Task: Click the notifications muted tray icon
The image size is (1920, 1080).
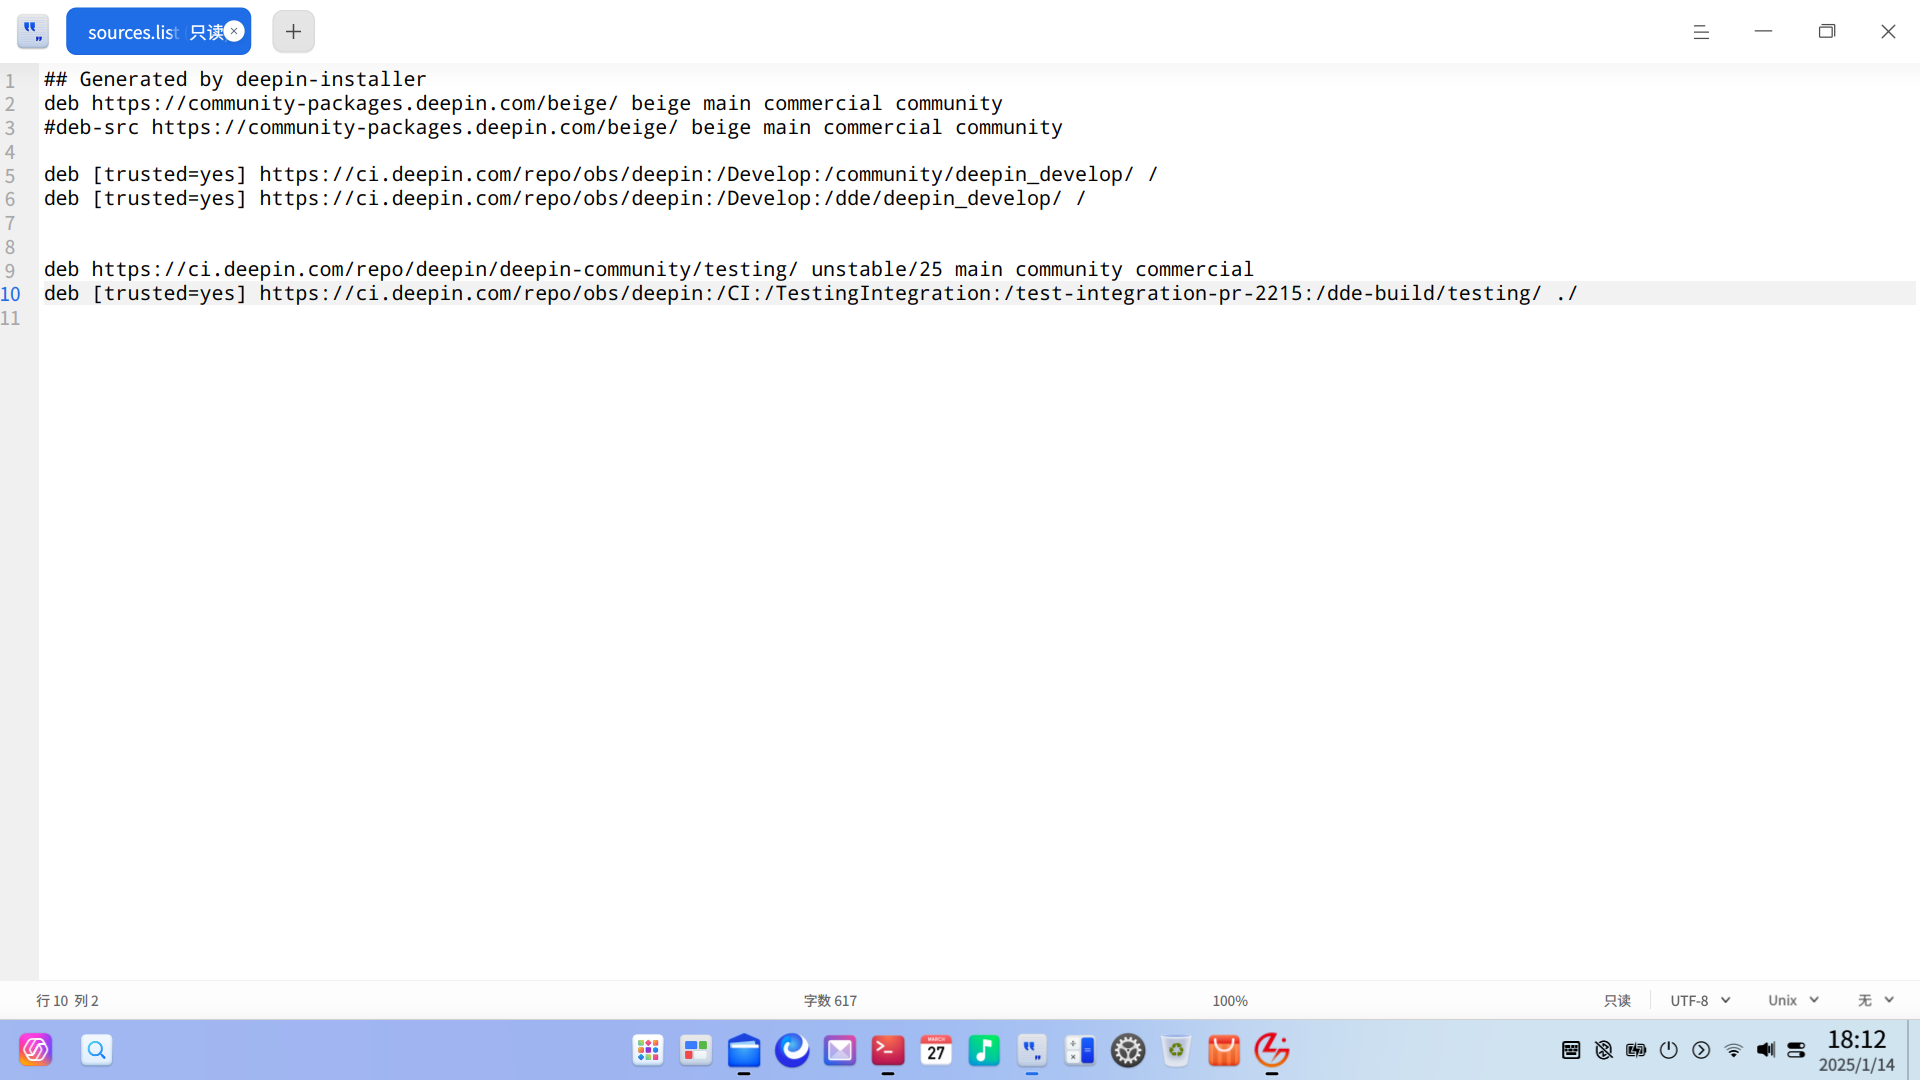Action: [1604, 1050]
